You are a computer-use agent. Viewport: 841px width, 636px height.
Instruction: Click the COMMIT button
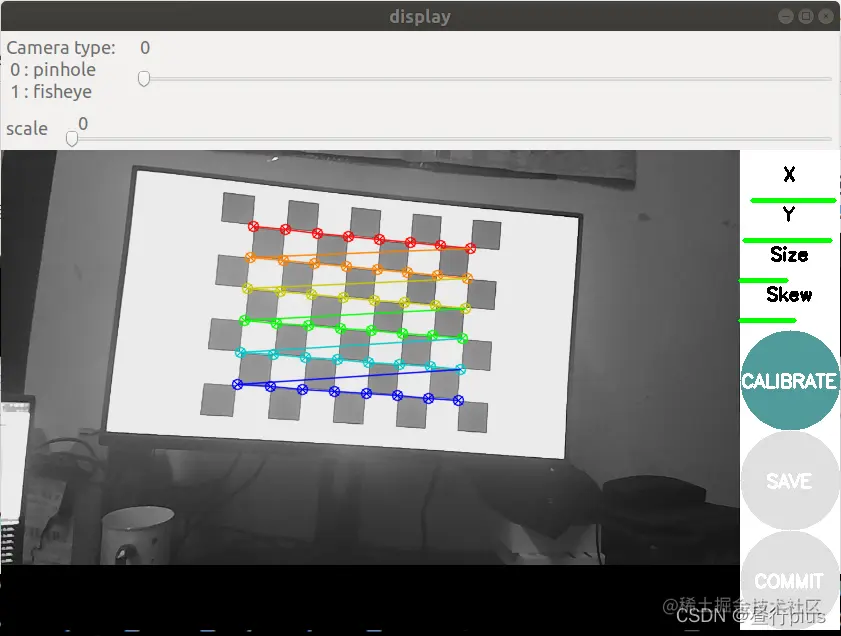click(x=789, y=580)
